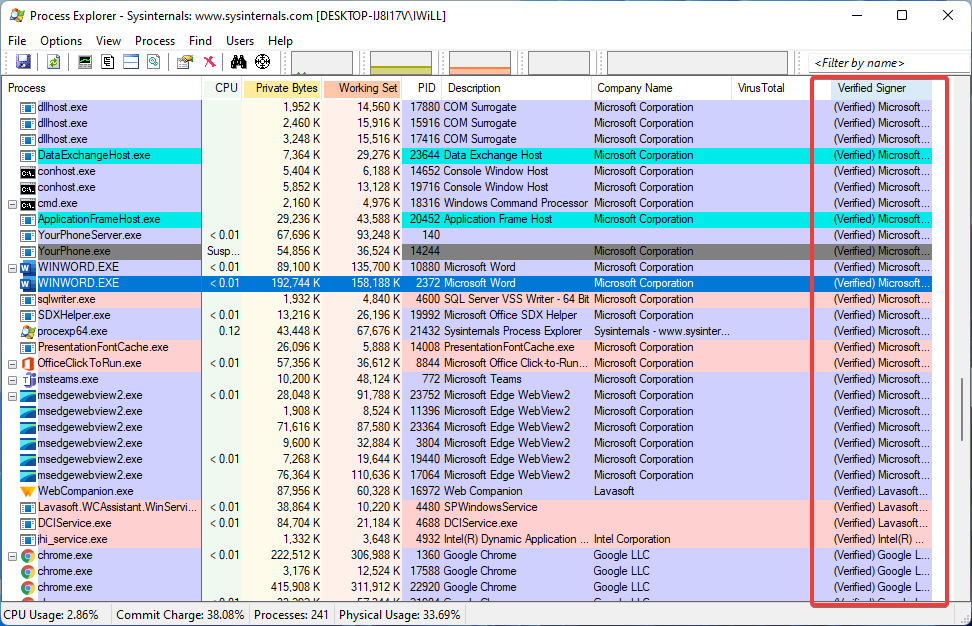This screenshot has height=626, width=972.
Task: Click the Physical Usage: 33.69% status entry
Action: [x=400, y=615]
